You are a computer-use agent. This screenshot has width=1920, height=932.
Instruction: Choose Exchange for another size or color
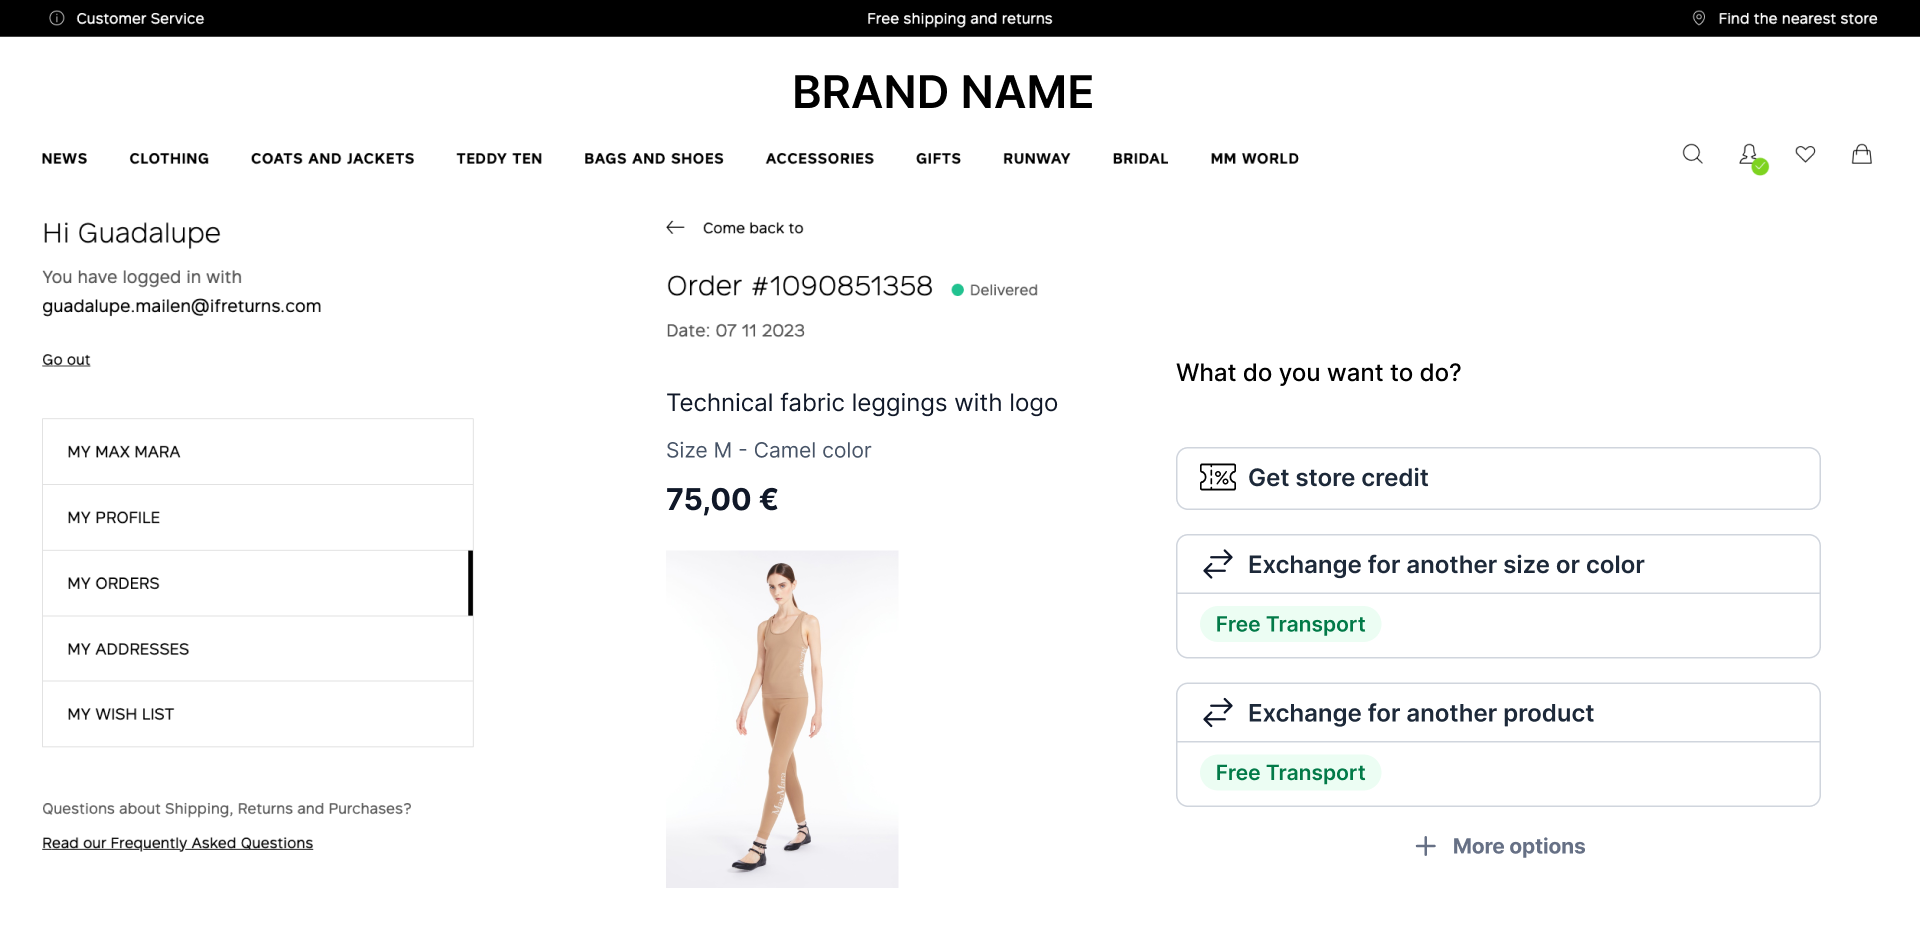point(1445,565)
